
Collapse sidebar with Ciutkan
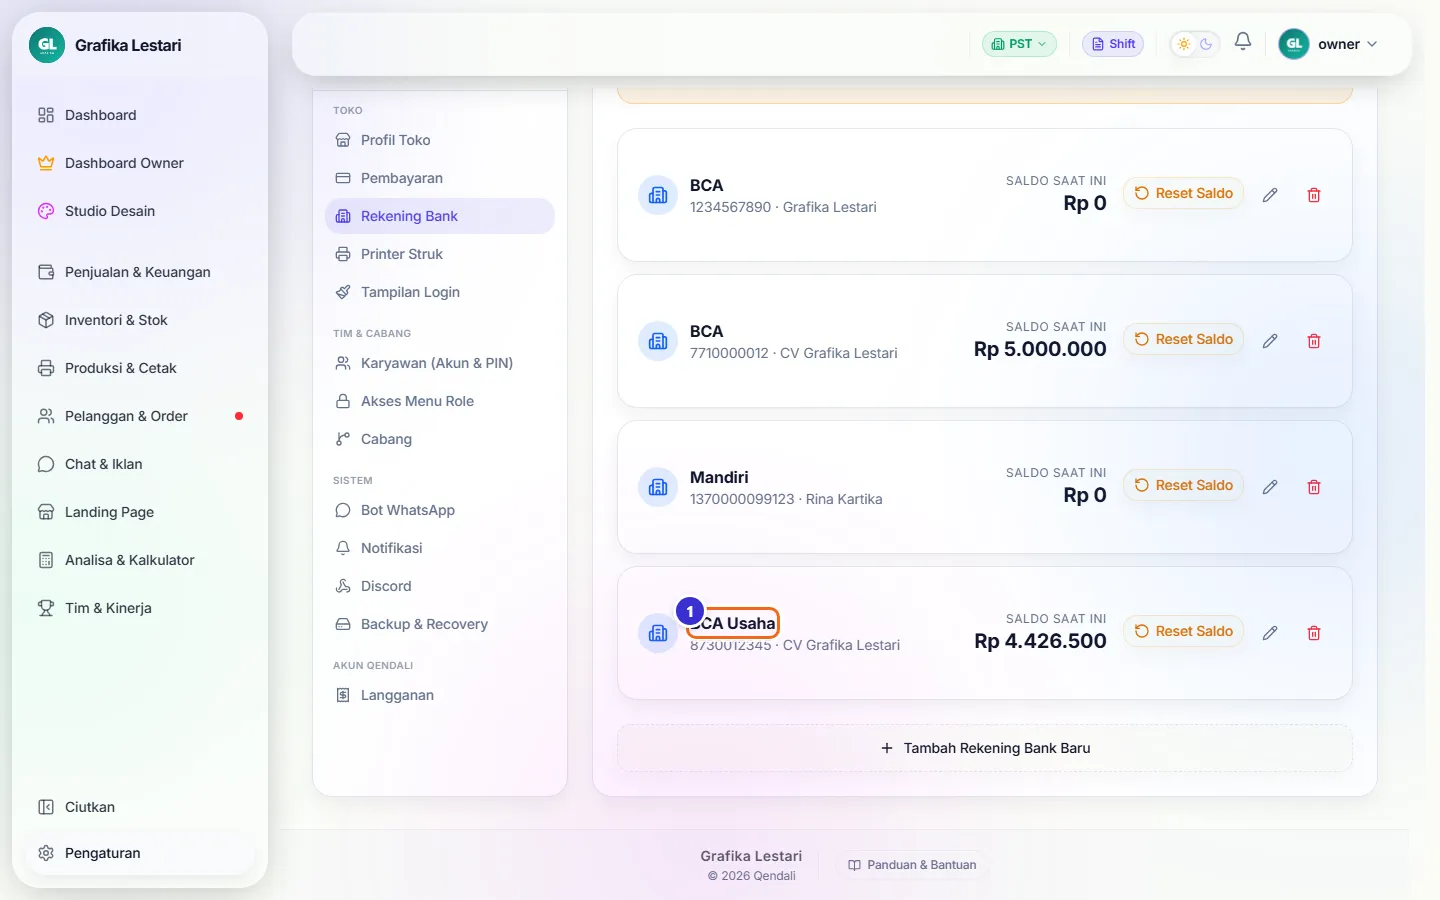tap(140, 807)
